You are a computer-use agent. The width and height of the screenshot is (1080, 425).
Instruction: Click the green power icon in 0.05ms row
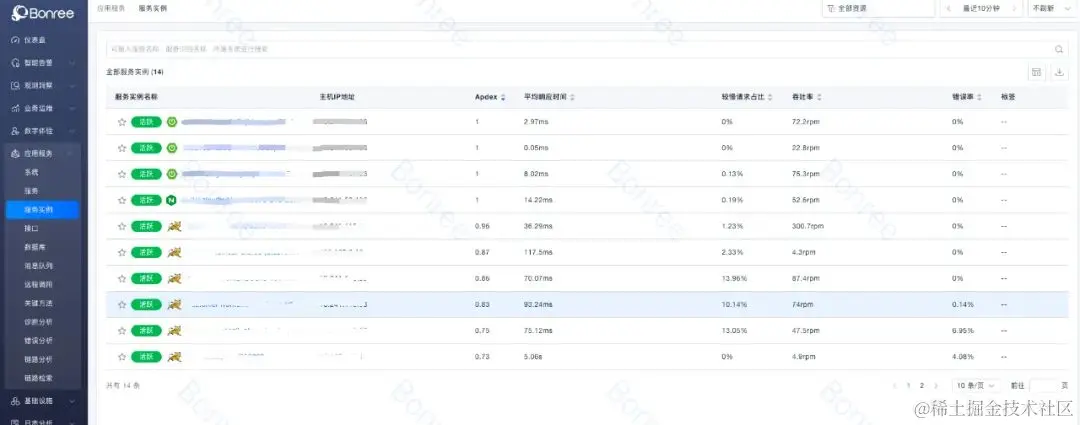pyautogui.click(x=172, y=148)
